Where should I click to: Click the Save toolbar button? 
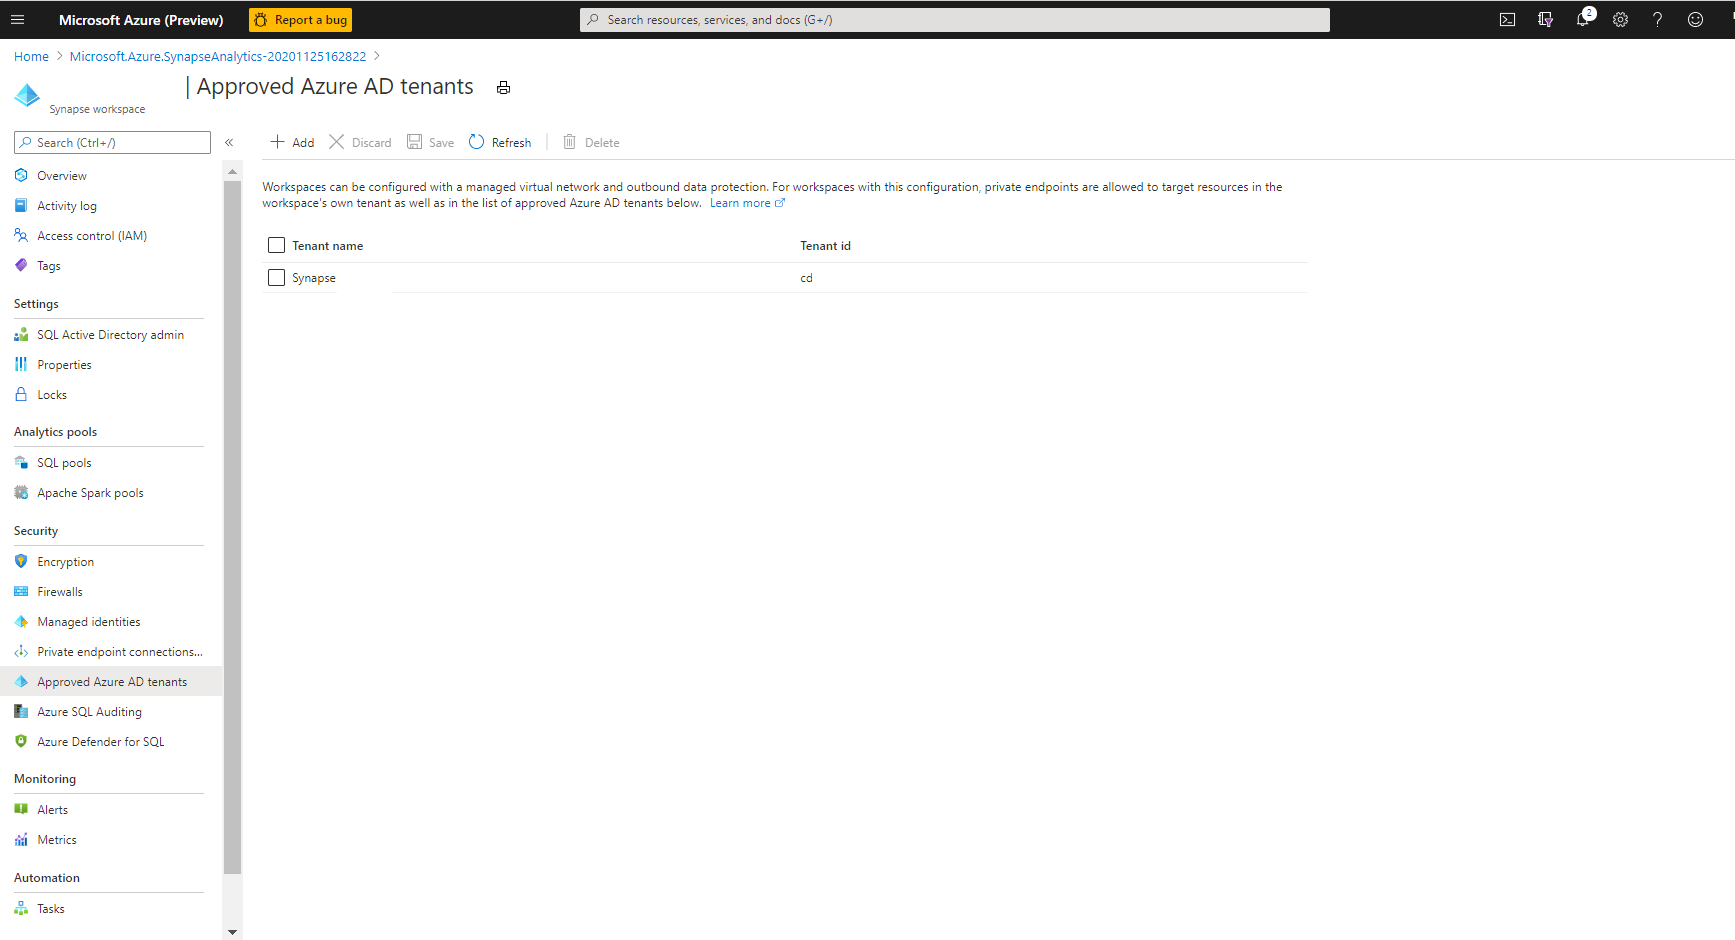click(430, 142)
